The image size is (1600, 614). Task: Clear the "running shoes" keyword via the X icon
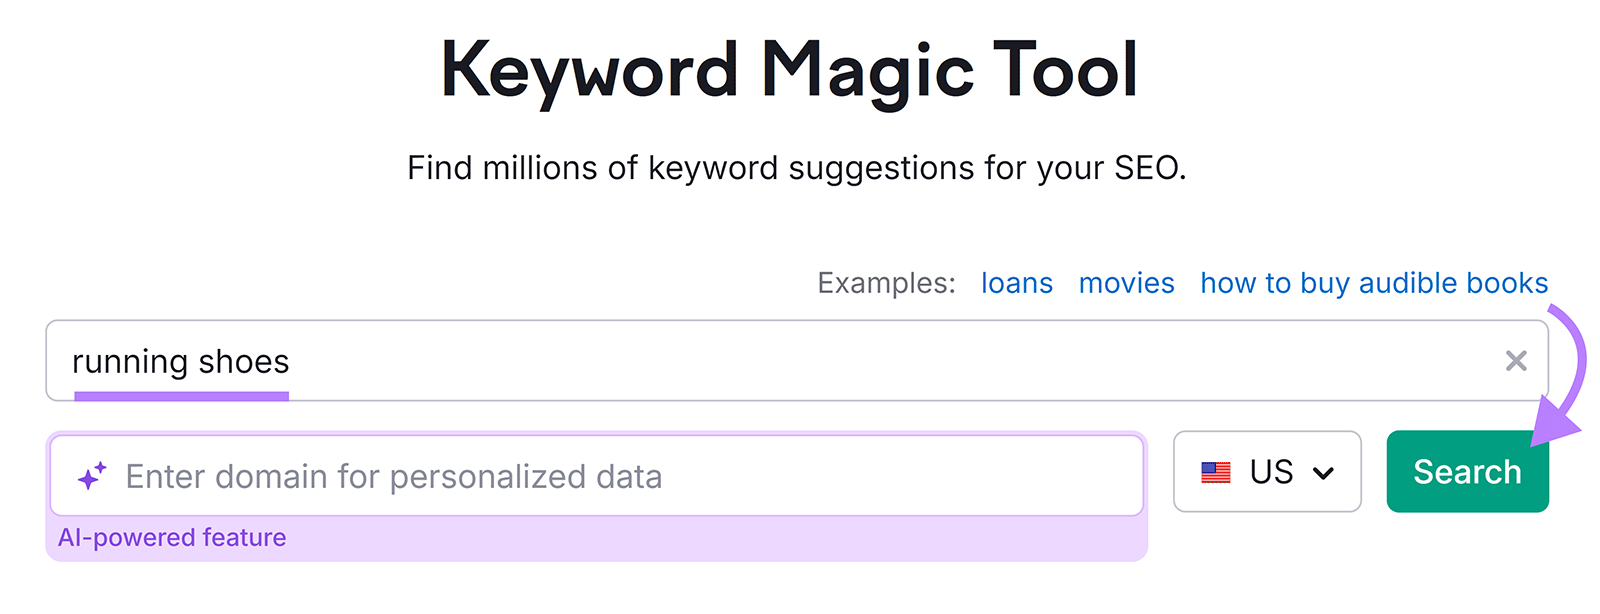click(1517, 361)
